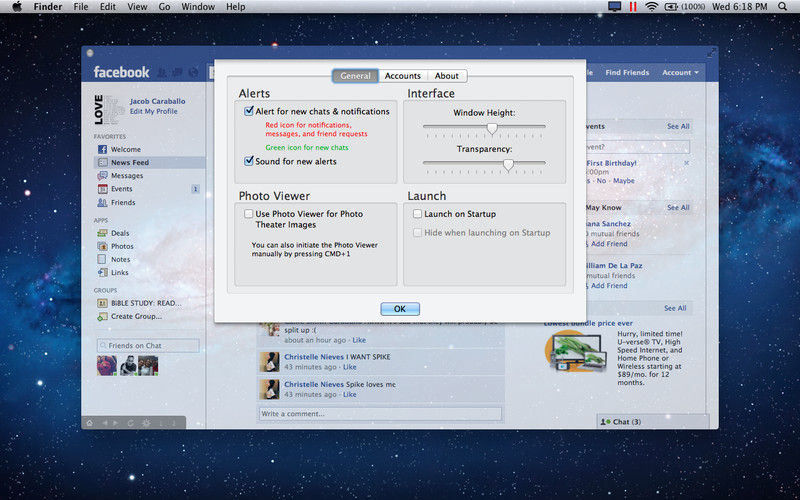800x500 pixels.
Task: Click the U-verse ad image
Action: coord(576,351)
